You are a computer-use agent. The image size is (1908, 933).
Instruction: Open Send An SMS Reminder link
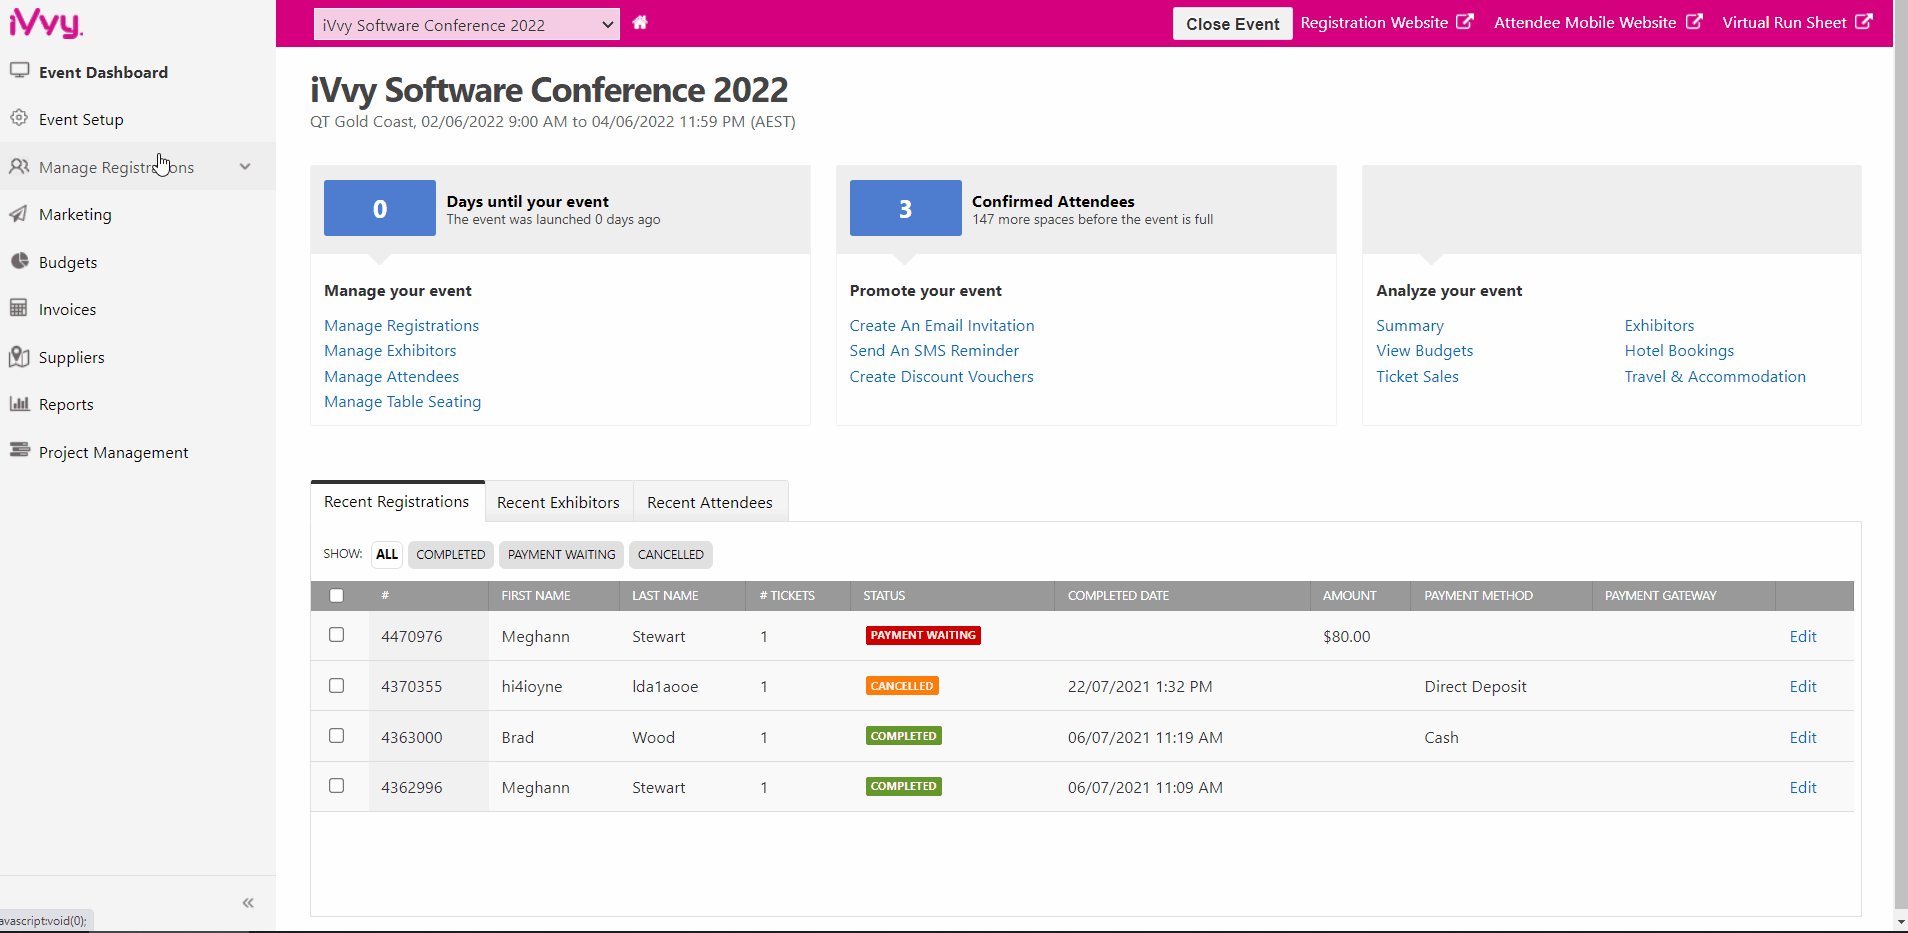[x=934, y=351]
